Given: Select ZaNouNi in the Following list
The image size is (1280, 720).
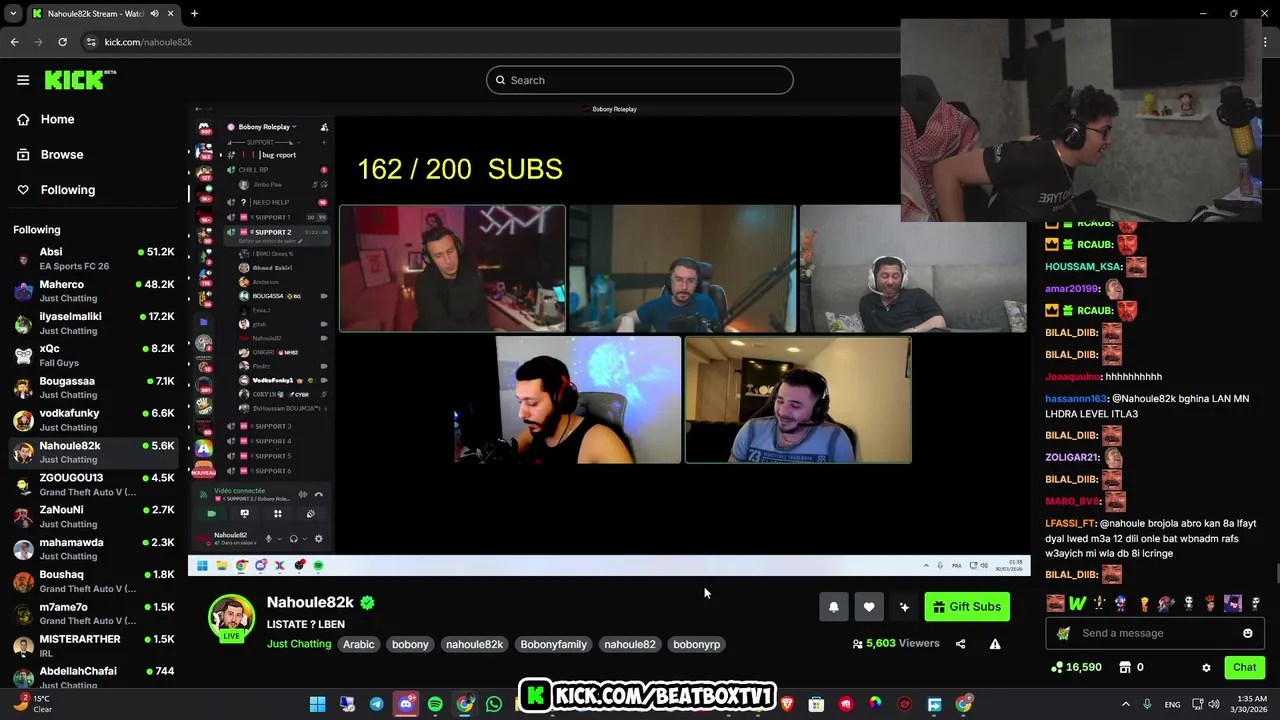Looking at the screenshot, I should [94, 517].
